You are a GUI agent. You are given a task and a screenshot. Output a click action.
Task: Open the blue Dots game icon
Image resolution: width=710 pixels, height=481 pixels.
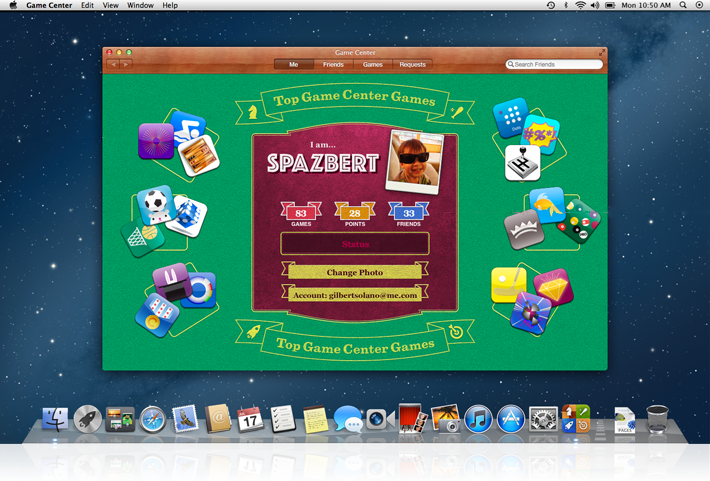511,117
